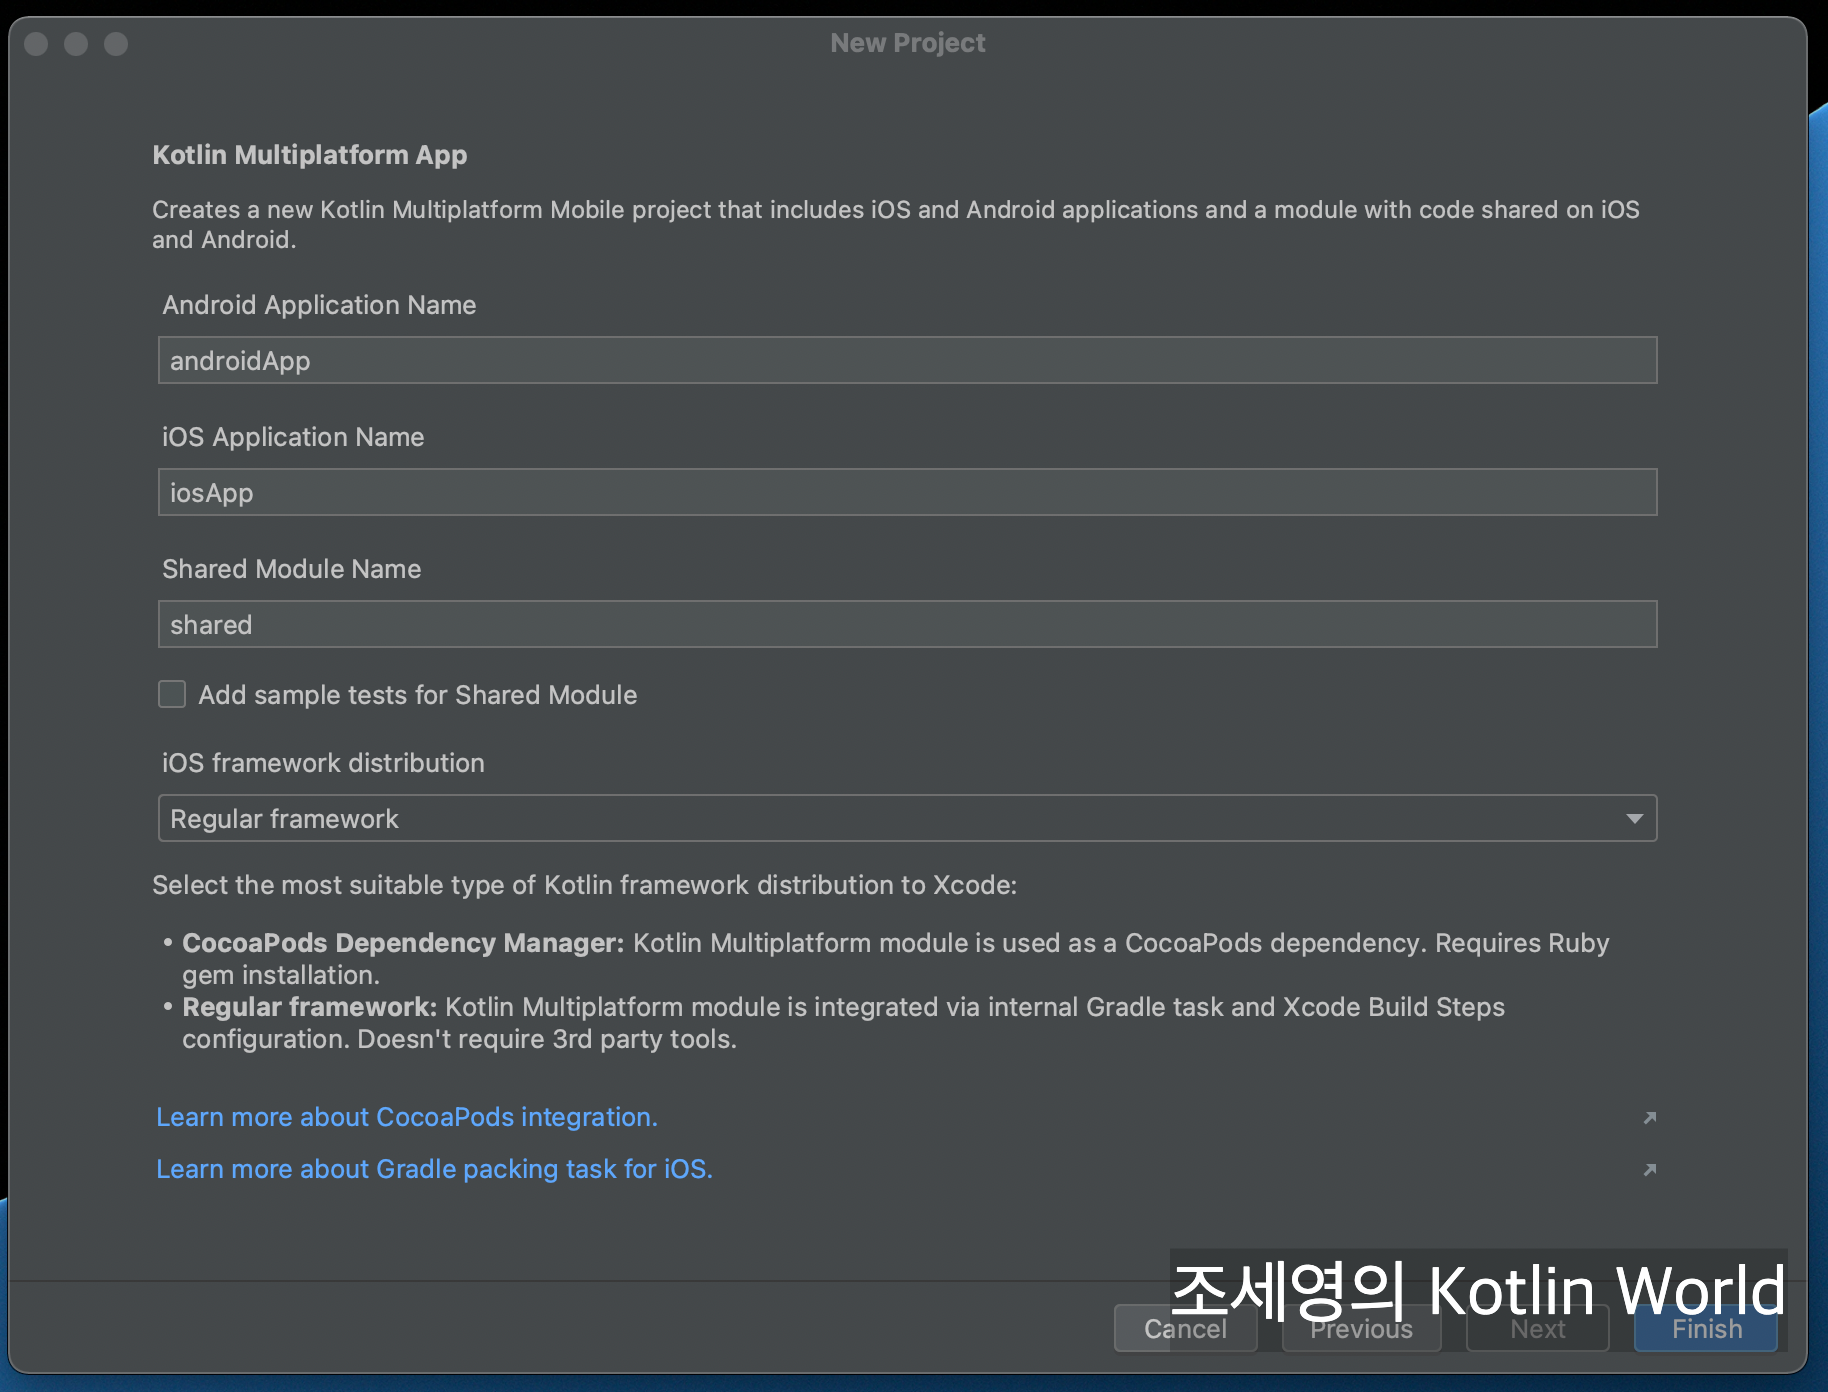The width and height of the screenshot is (1828, 1392).
Task: Click the Regular framework description bullet text
Action: [x=843, y=1022]
